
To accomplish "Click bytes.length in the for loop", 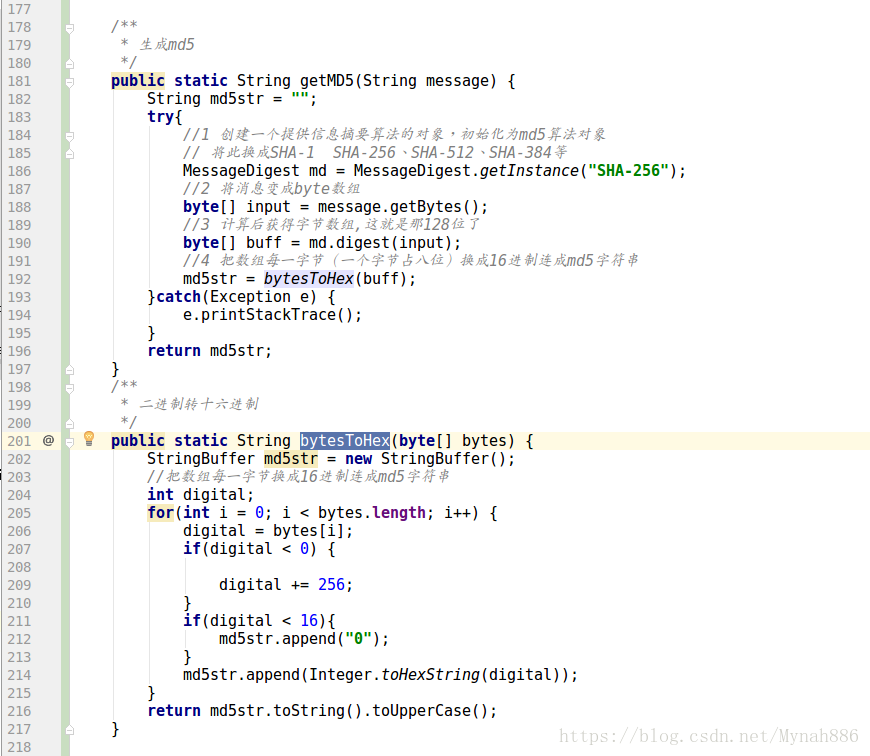I will tap(372, 513).
